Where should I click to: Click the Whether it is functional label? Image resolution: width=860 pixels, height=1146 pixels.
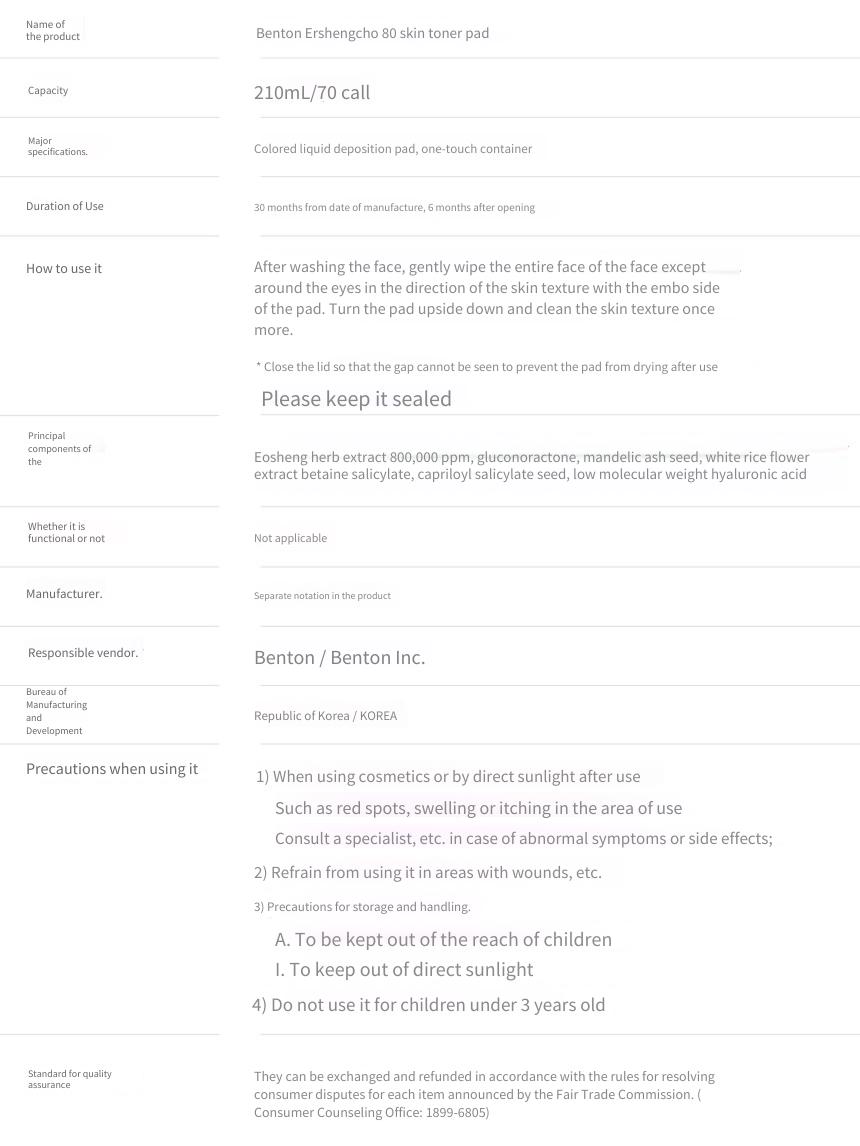tap(66, 532)
